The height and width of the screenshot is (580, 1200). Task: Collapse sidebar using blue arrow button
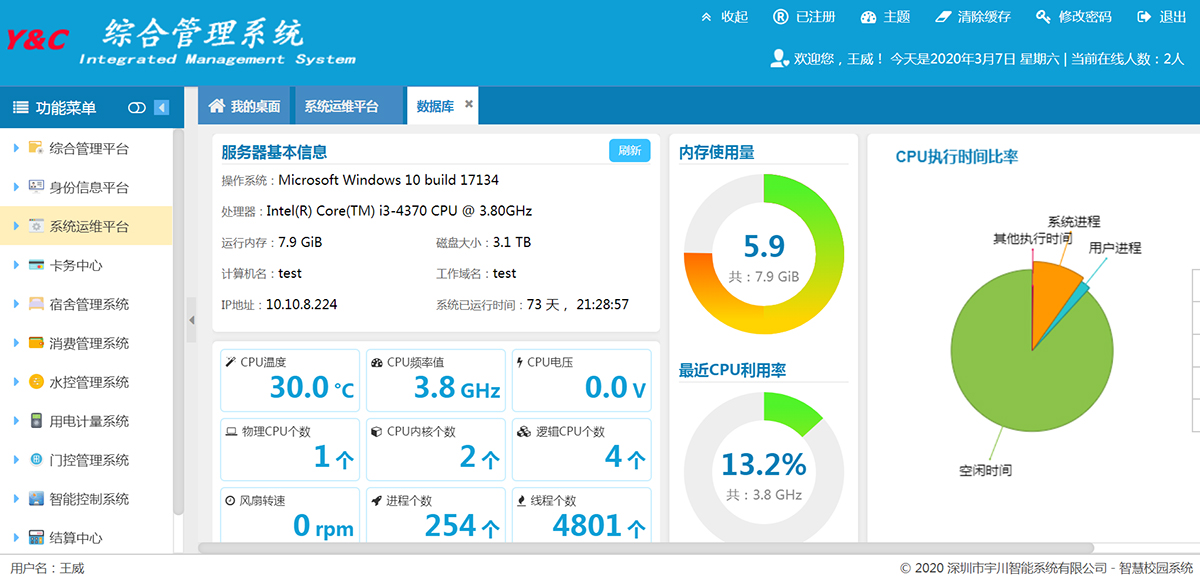[161, 108]
